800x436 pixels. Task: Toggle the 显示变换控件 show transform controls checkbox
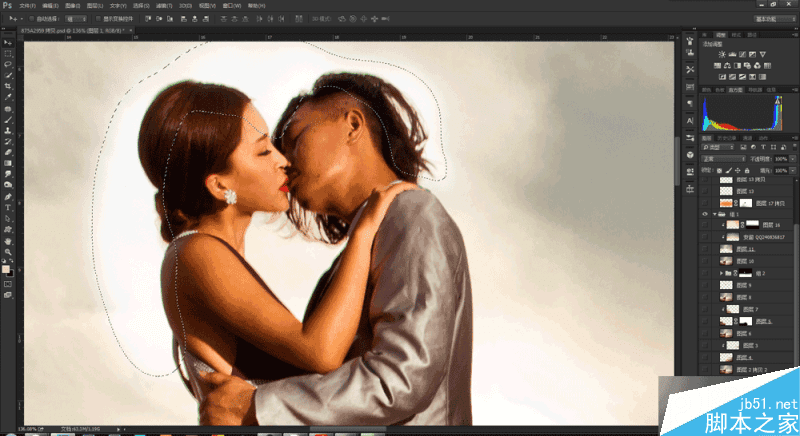(x=98, y=19)
